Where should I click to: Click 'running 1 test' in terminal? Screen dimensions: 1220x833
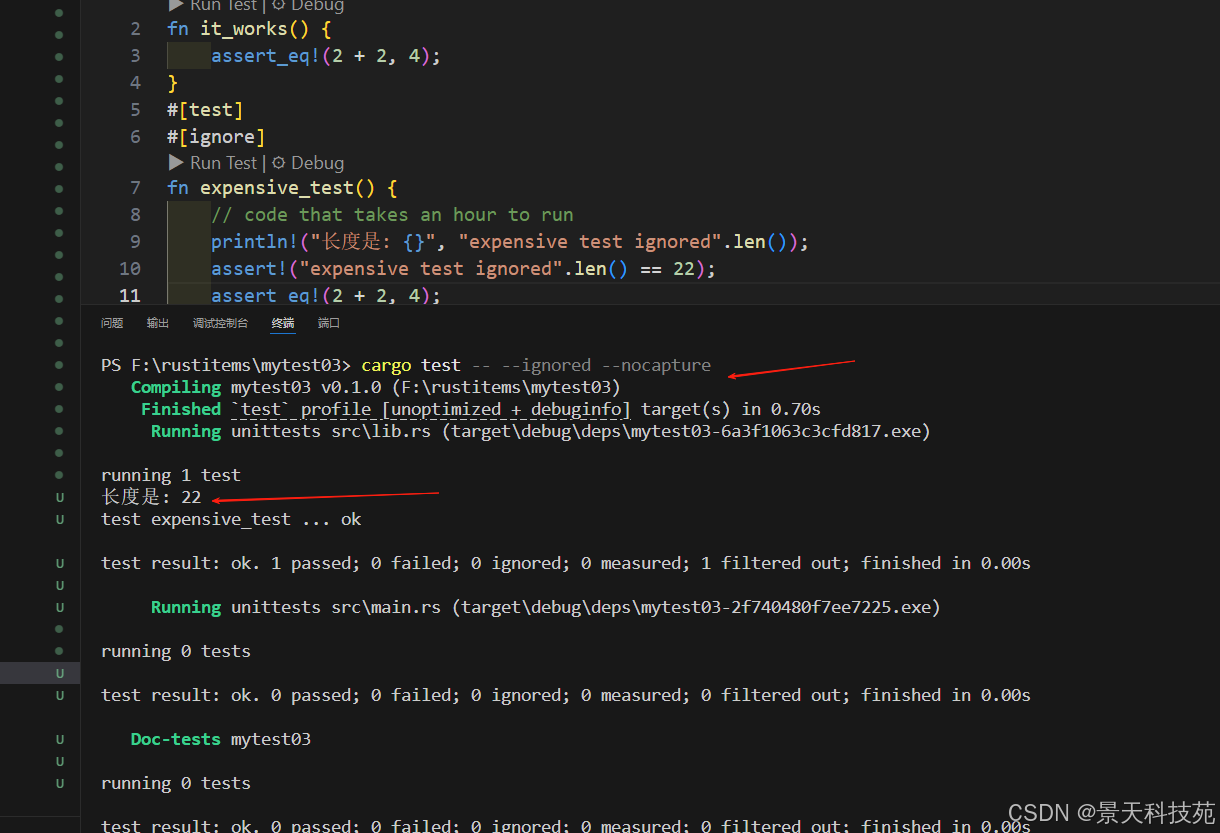(171, 475)
